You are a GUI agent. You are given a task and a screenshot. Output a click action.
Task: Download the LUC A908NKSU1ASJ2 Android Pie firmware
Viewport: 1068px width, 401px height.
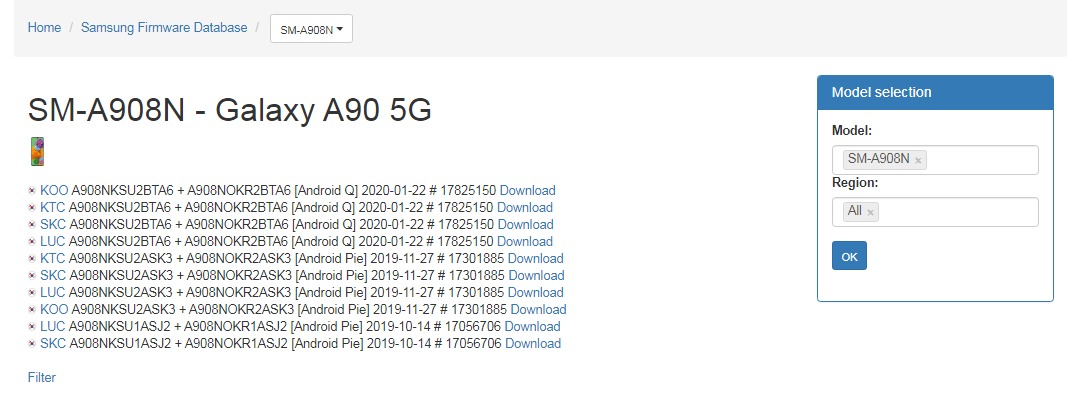[532, 326]
